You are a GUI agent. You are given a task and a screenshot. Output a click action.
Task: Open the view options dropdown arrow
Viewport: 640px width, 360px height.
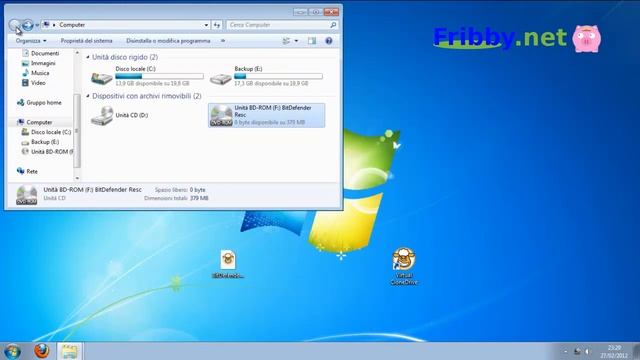coord(296,41)
